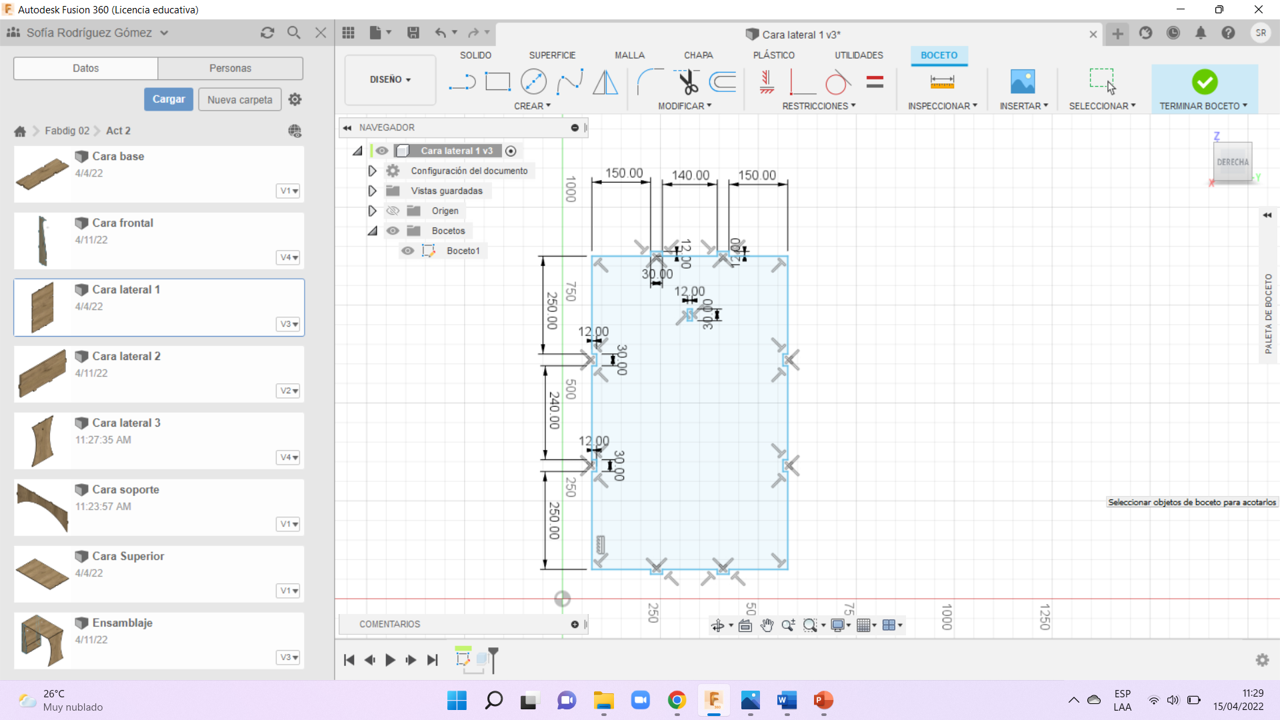Switch to the SUPERFICIE tab

[x=552, y=55]
